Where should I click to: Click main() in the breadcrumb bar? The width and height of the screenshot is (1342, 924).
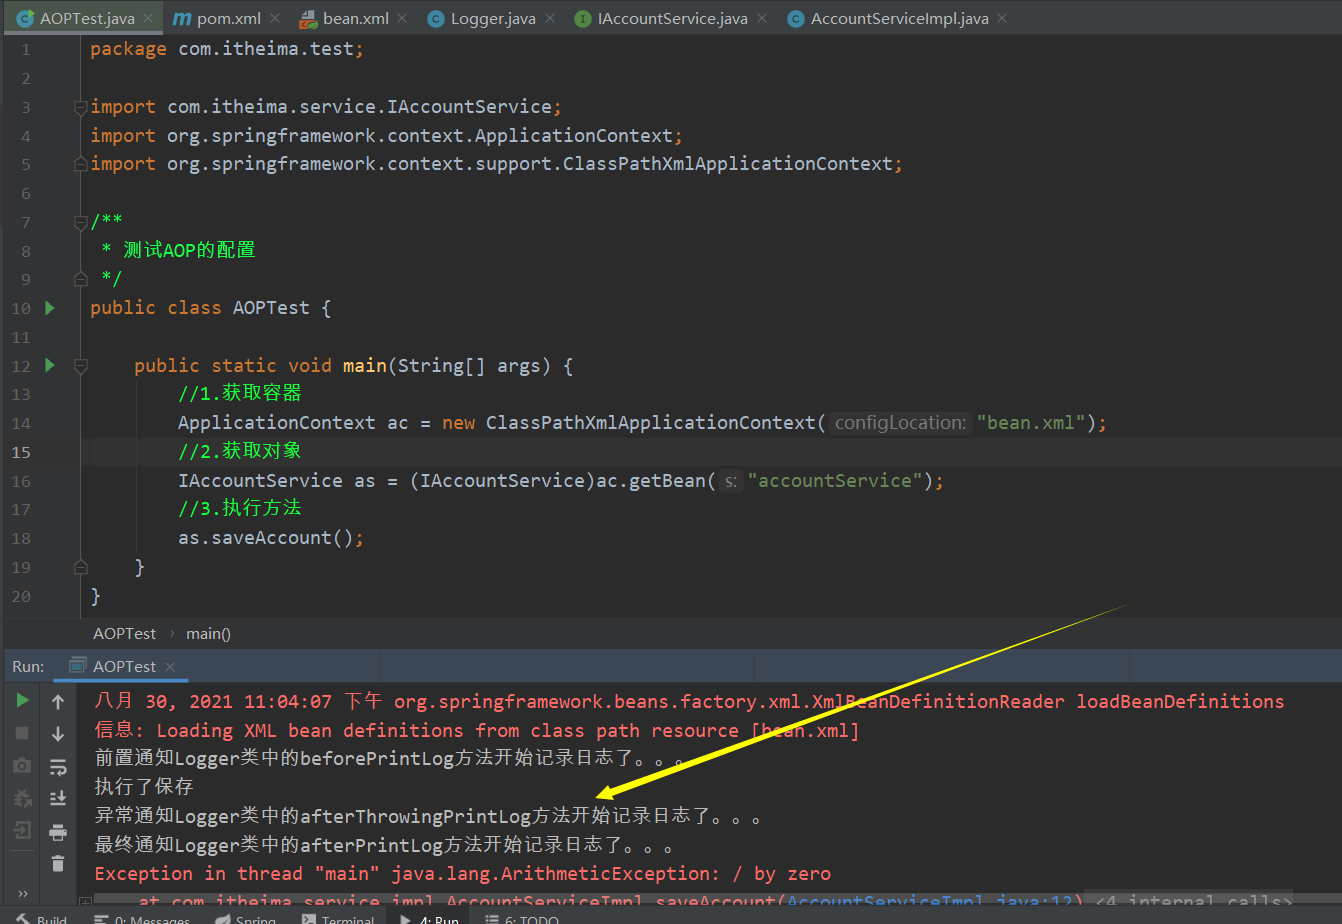pyautogui.click(x=208, y=633)
